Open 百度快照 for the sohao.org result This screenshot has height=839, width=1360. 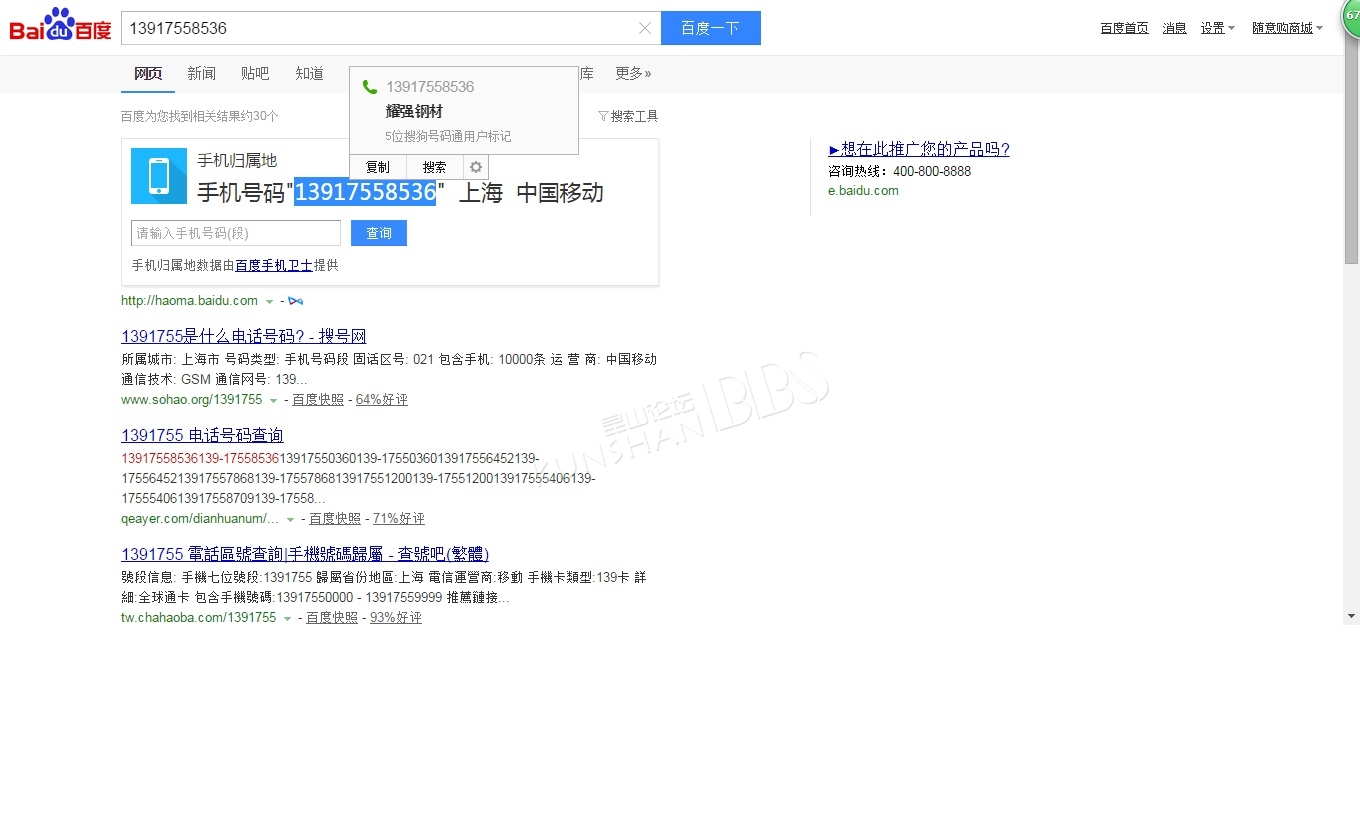point(318,400)
